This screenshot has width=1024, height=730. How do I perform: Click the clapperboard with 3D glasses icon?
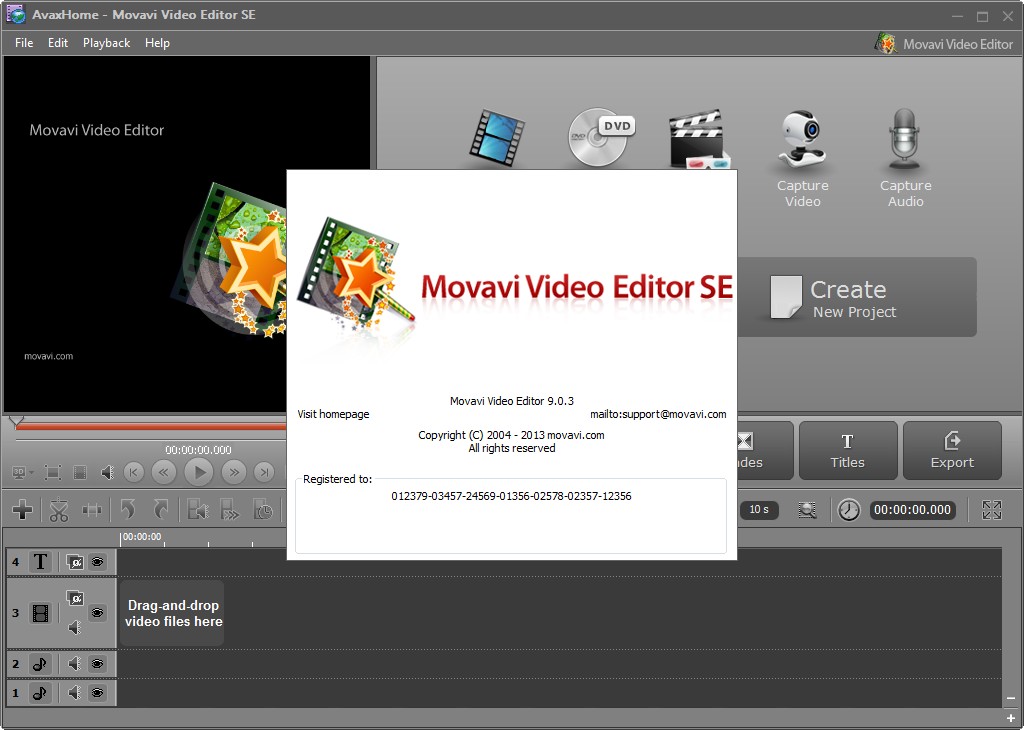click(699, 139)
